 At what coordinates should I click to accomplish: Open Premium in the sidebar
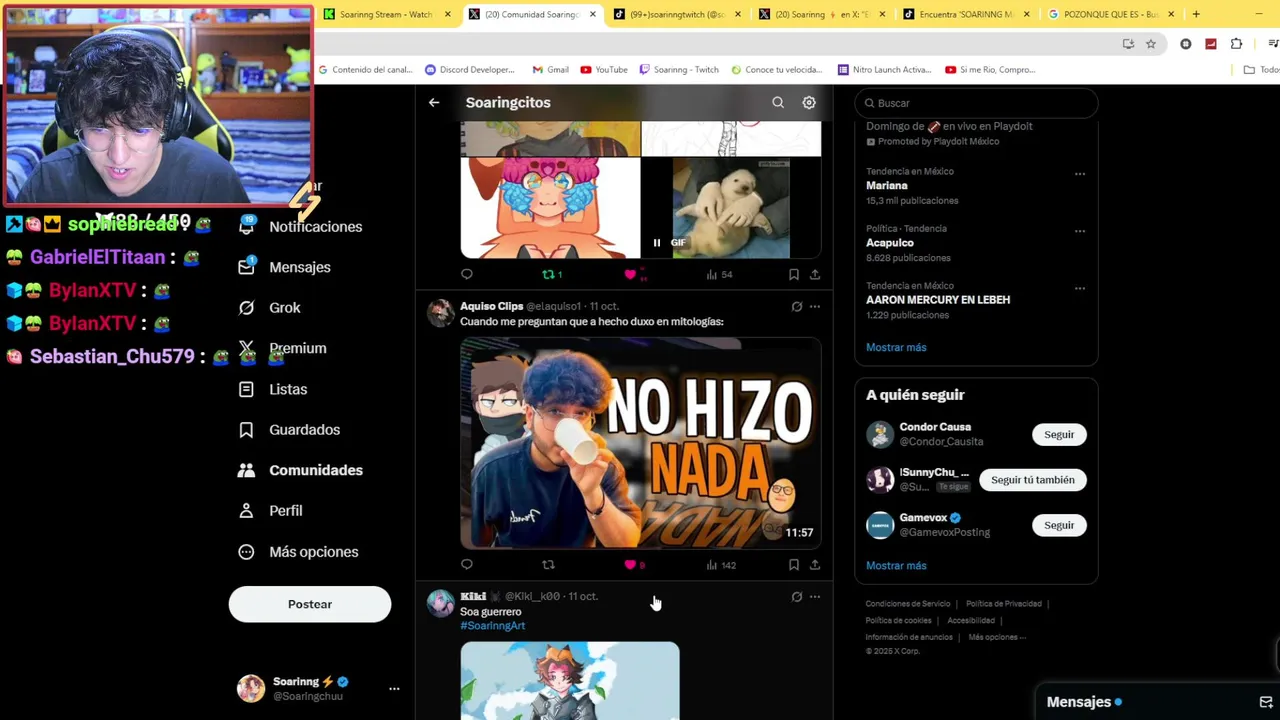[x=283, y=348]
